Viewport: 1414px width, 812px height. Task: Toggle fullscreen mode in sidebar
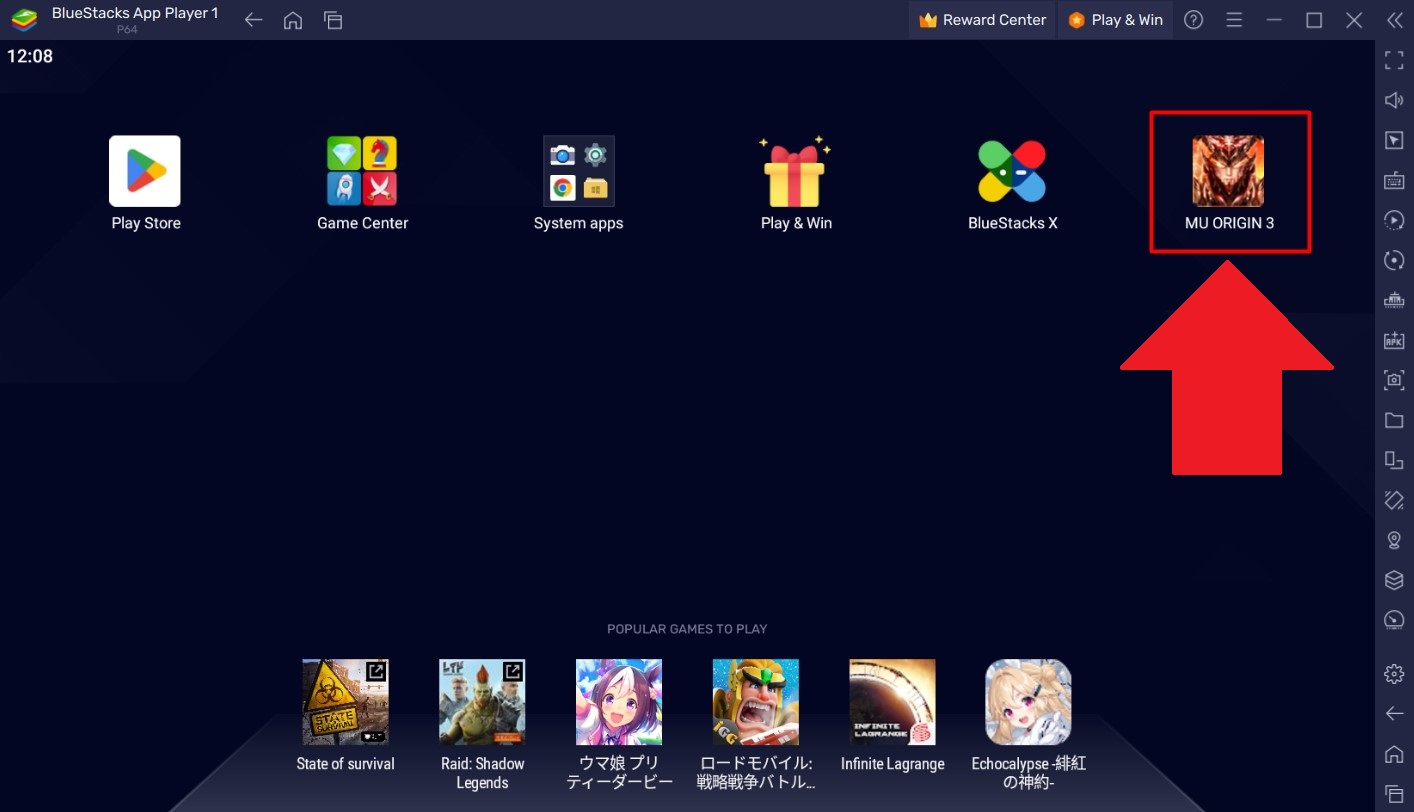click(x=1394, y=60)
